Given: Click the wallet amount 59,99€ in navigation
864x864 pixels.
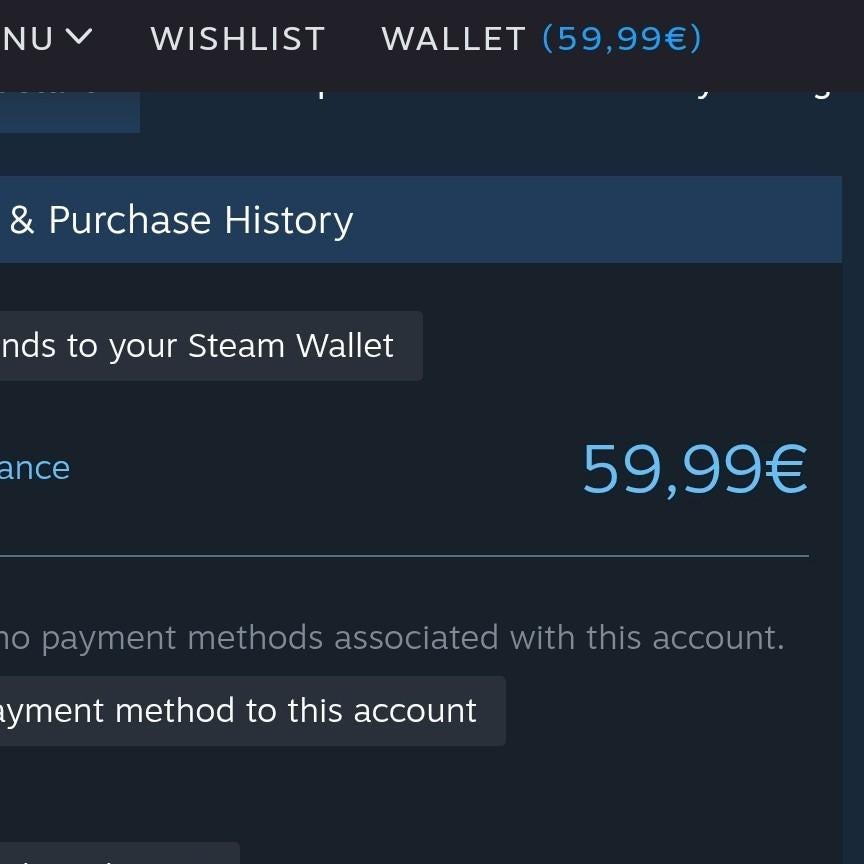Looking at the screenshot, I should pos(620,38).
